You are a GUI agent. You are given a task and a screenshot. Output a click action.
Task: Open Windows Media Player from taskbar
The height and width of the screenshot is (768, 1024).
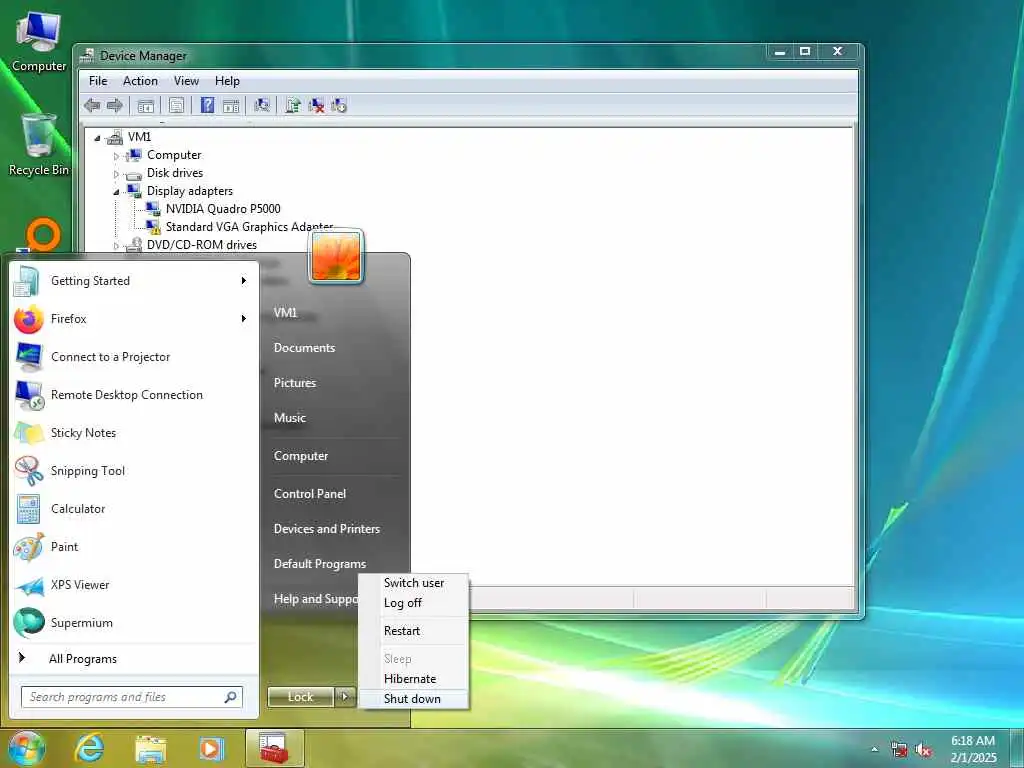211,748
